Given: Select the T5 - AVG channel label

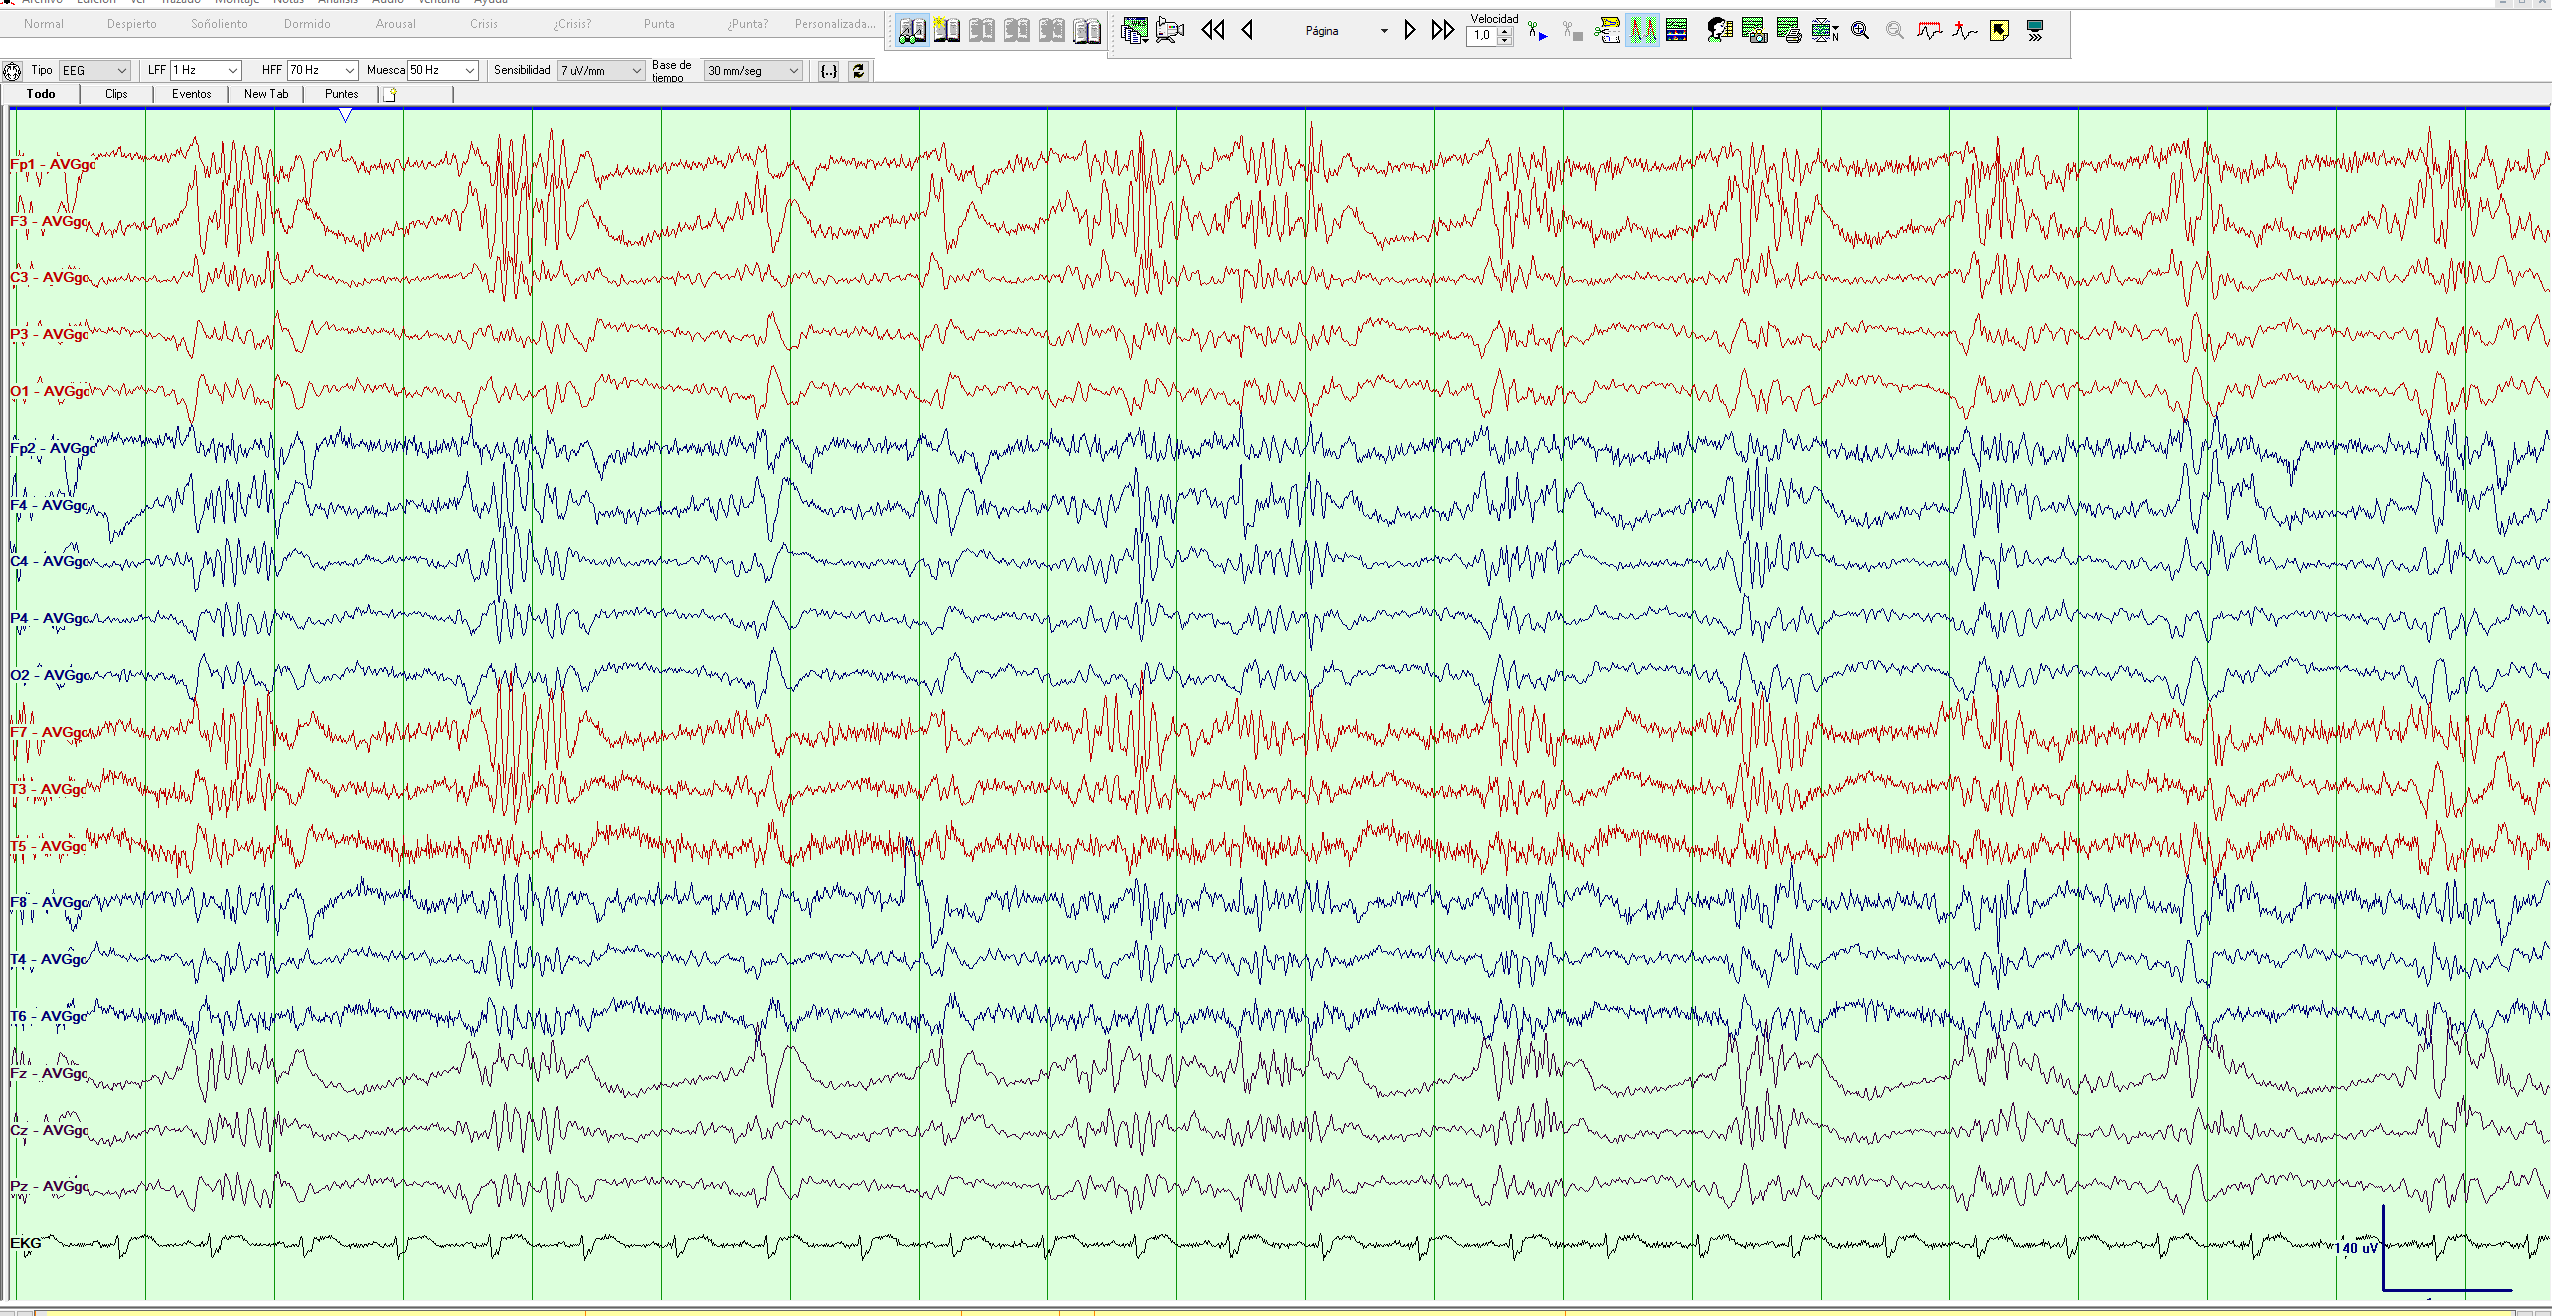Looking at the screenshot, I should 48,846.
